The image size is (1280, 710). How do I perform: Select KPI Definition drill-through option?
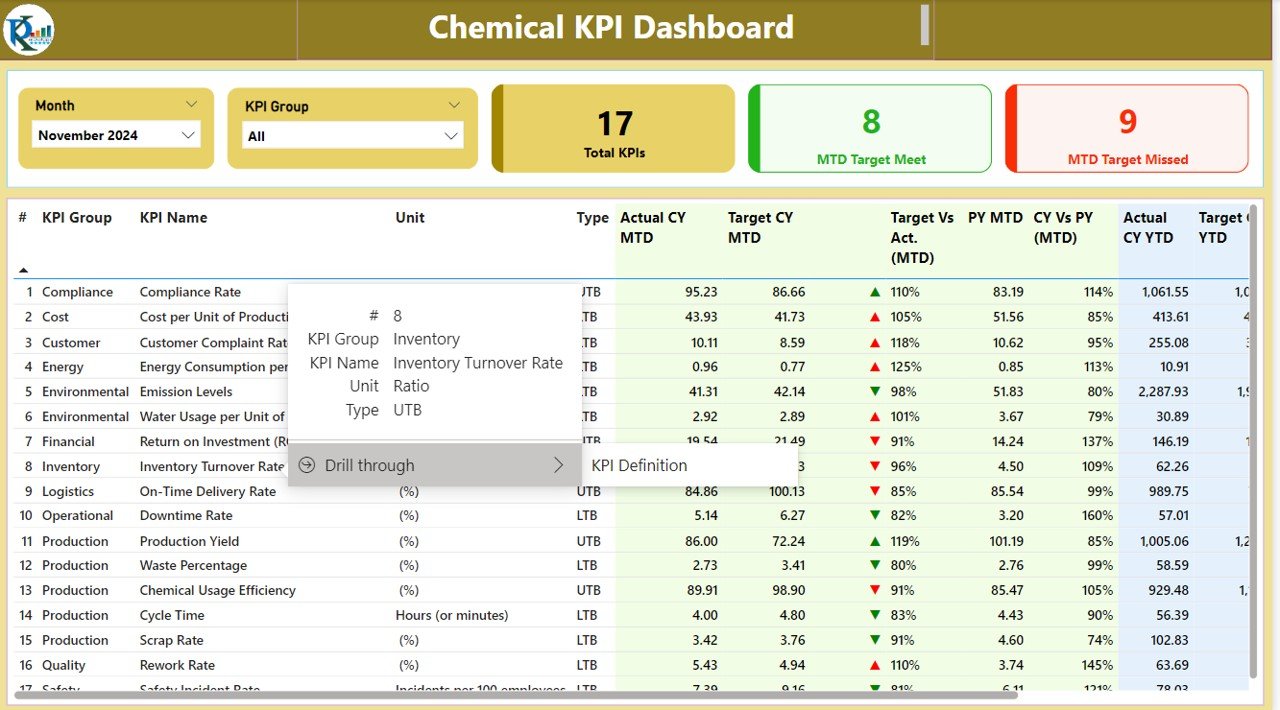pos(639,465)
